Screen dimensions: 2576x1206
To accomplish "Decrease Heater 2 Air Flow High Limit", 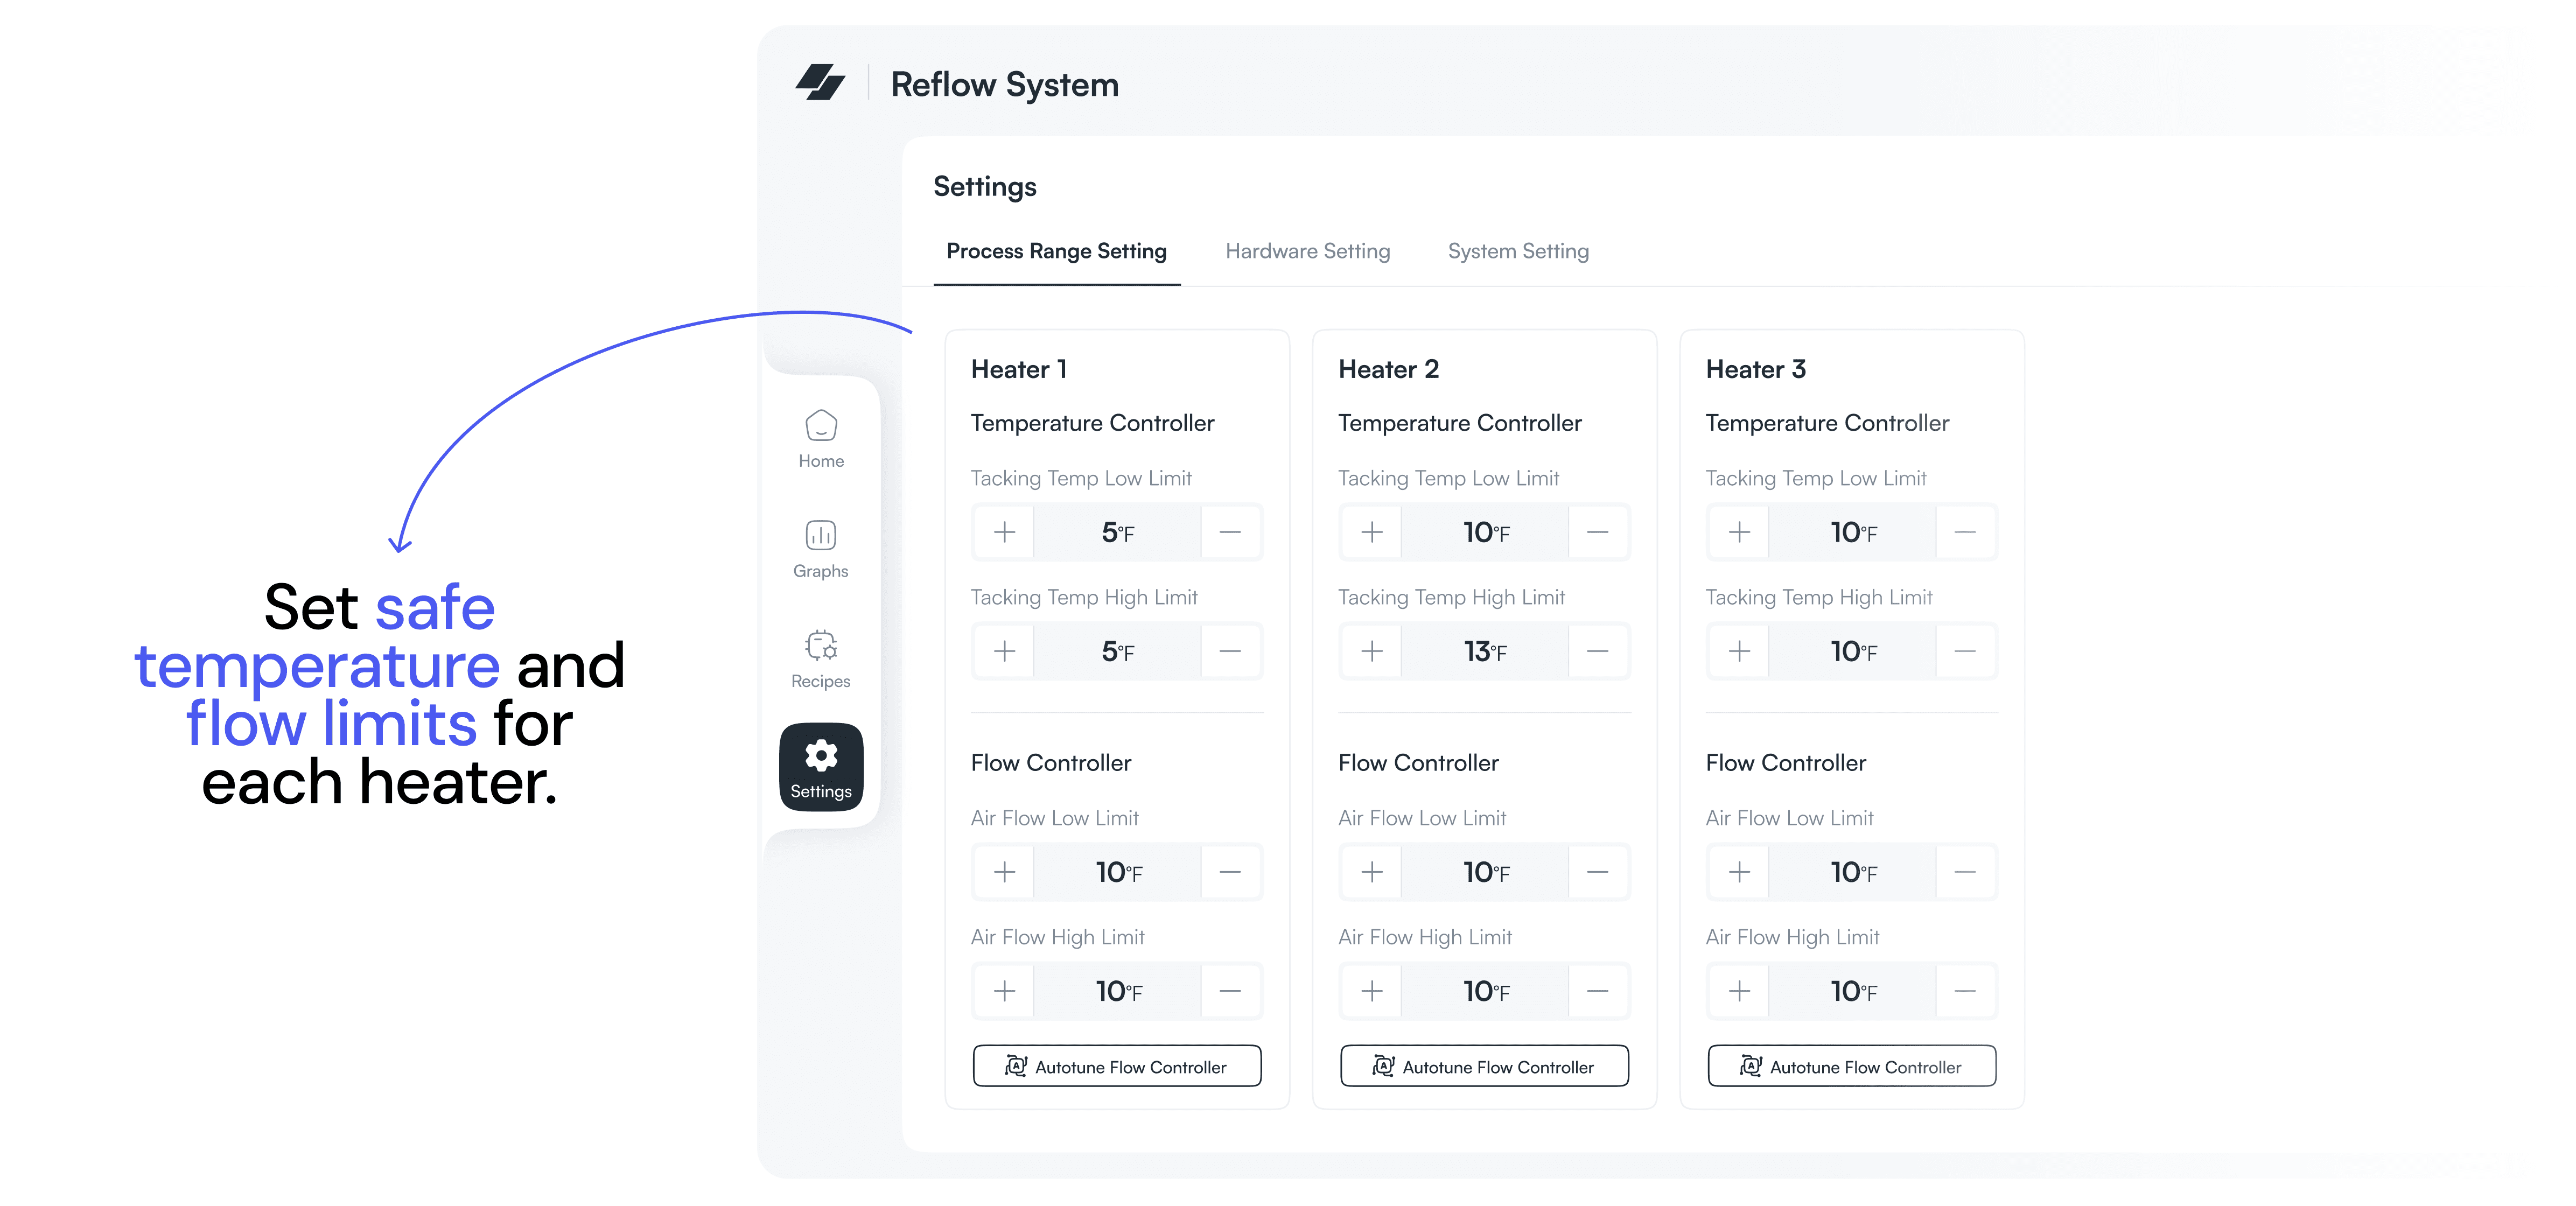I will (x=1598, y=991).
